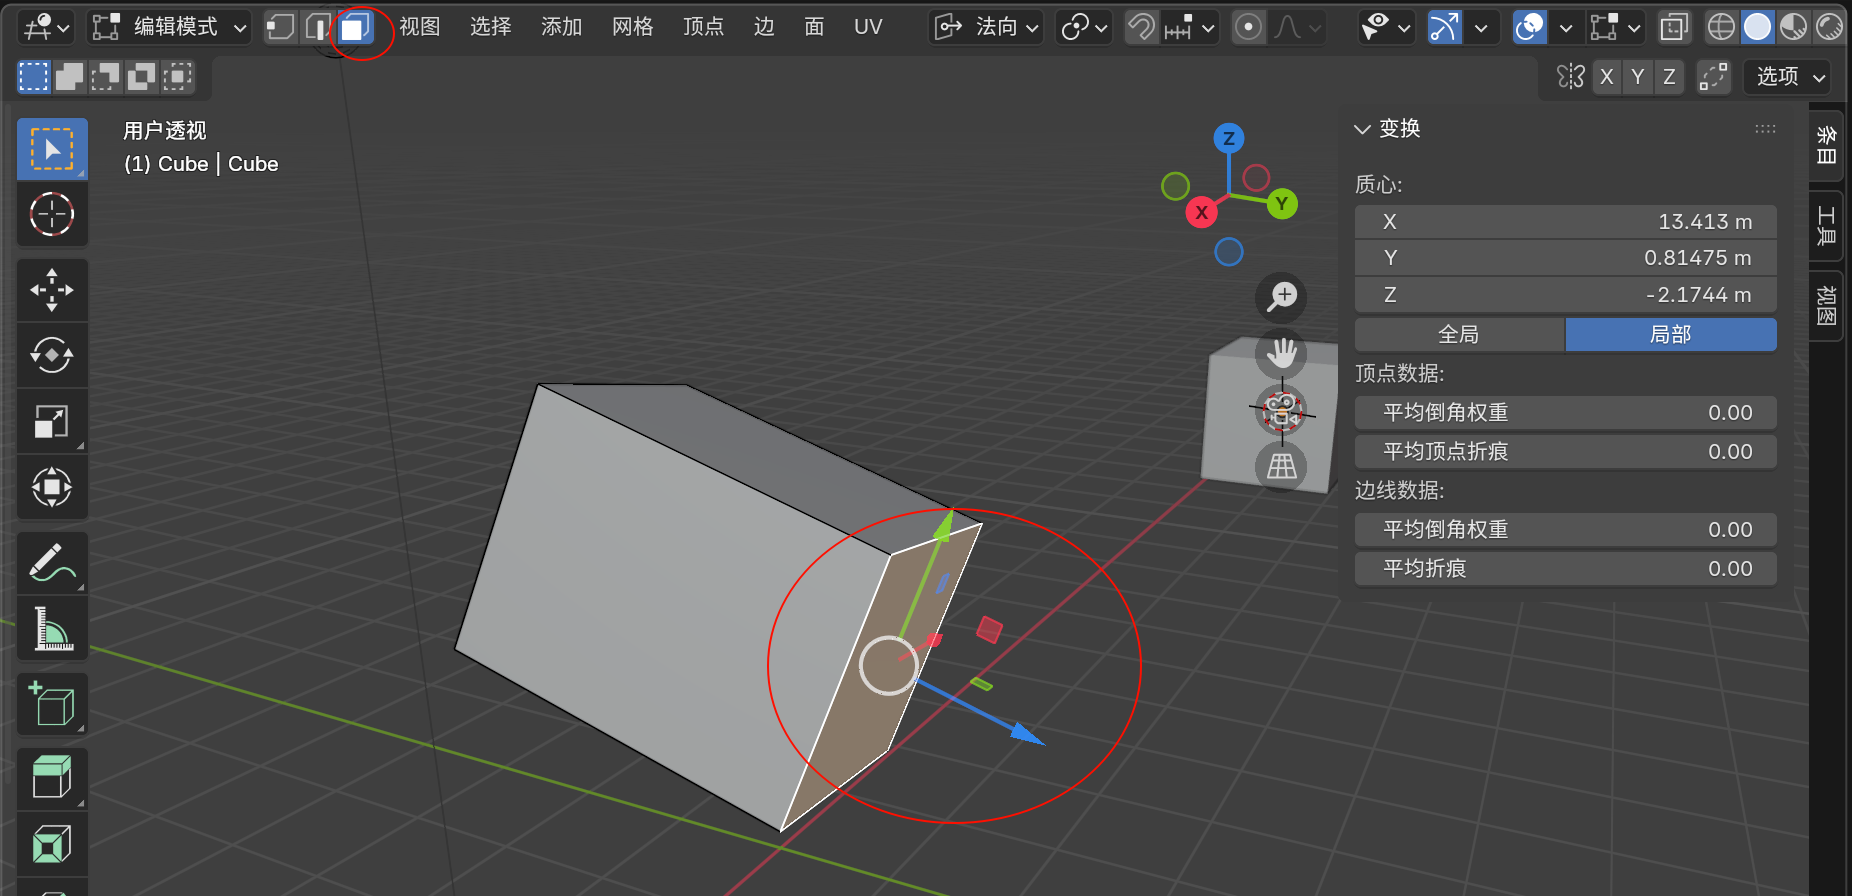This screenshot has width=1852, height=896.
Task: Click the Add Cube tool
Action: click(x=52, y=704)
